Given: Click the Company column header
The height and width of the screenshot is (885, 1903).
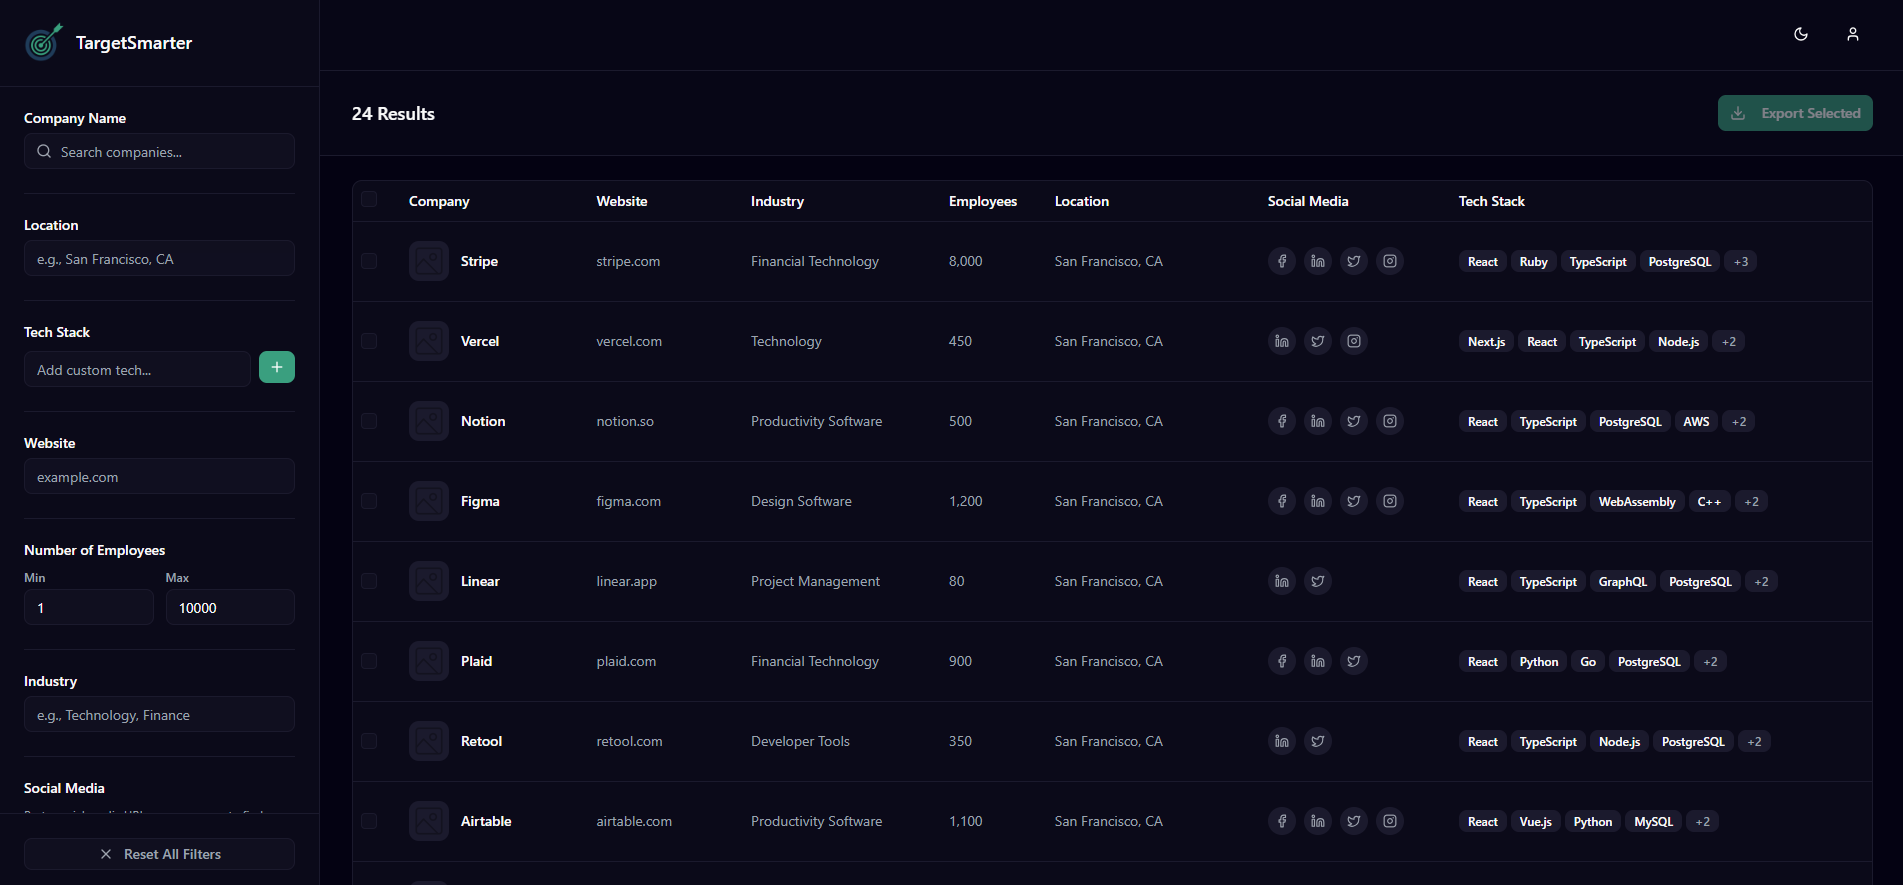Looking at the screenshot, I should [x=439, y=201].
